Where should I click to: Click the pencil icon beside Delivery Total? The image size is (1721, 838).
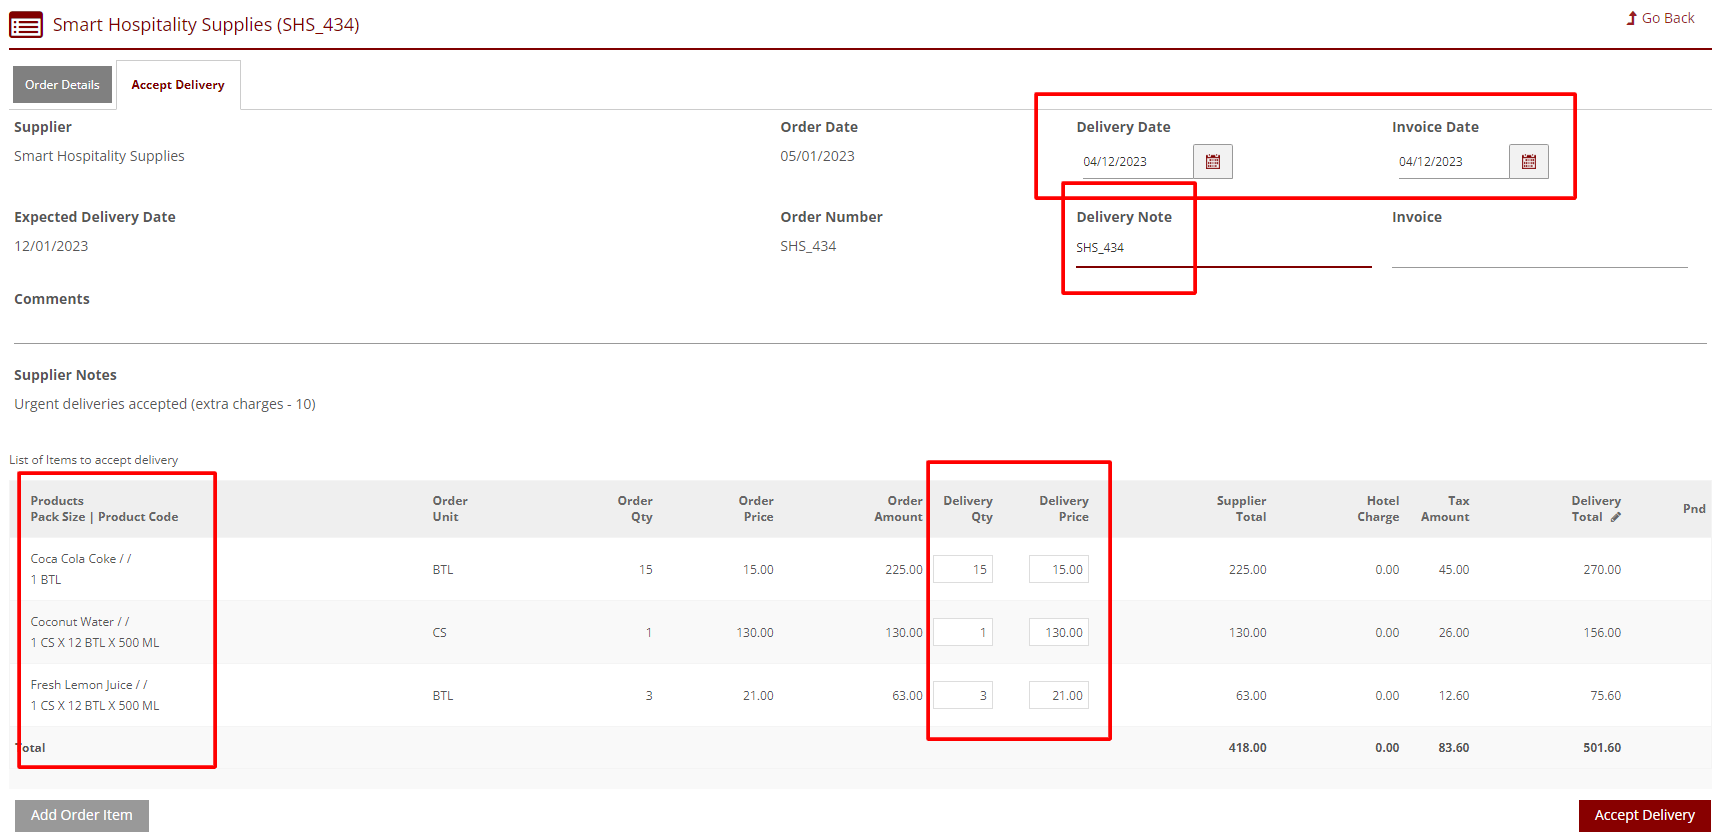coord(1615,517)
